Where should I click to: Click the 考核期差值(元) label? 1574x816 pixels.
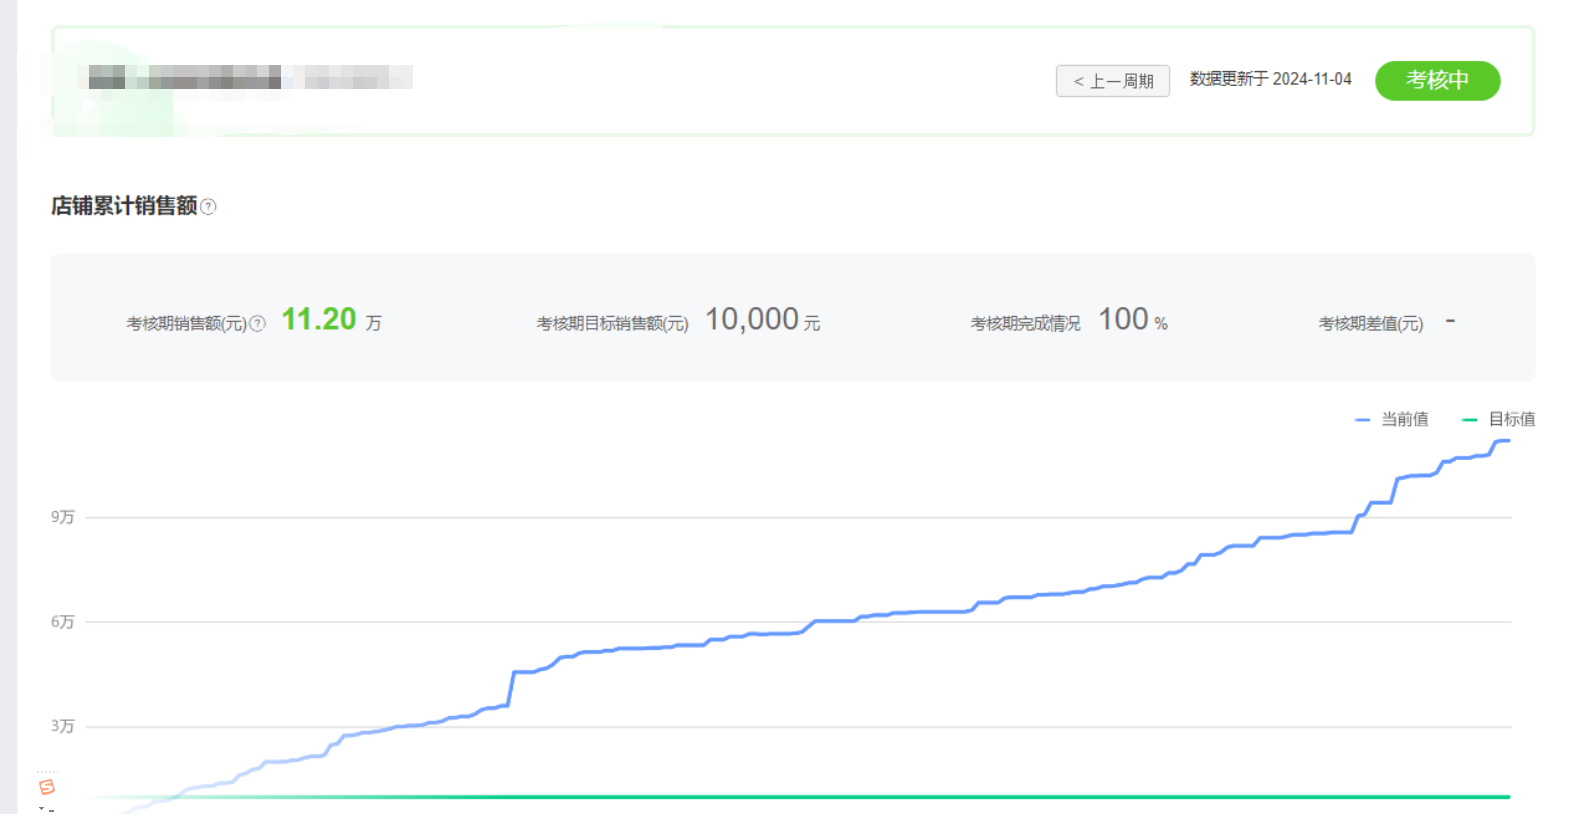click(1370, 323)
